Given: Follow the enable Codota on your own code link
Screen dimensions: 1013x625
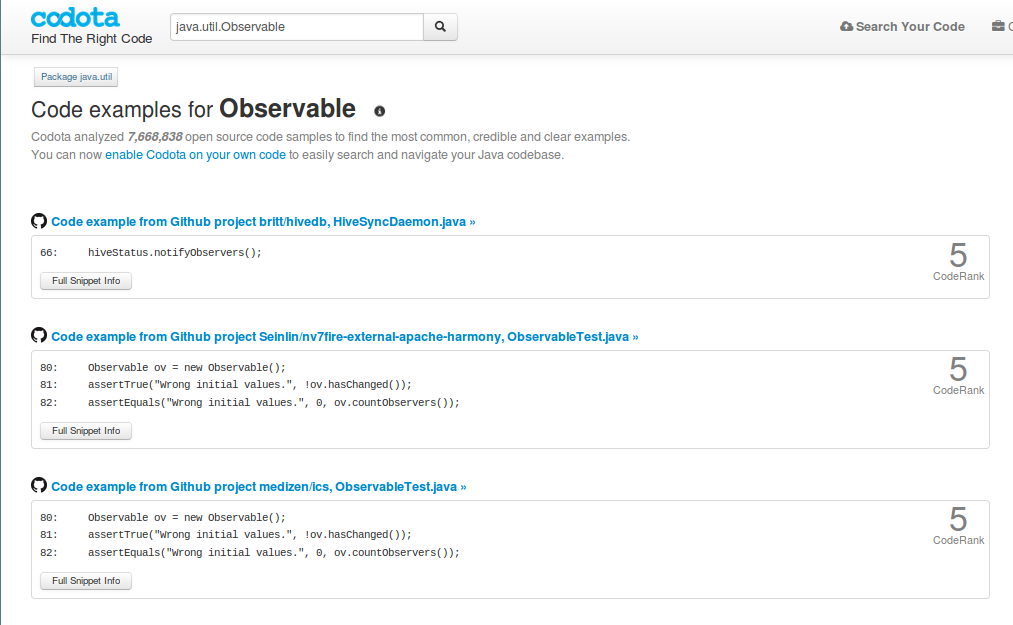Looking at the screenshot, I should (x=195, y=155).
